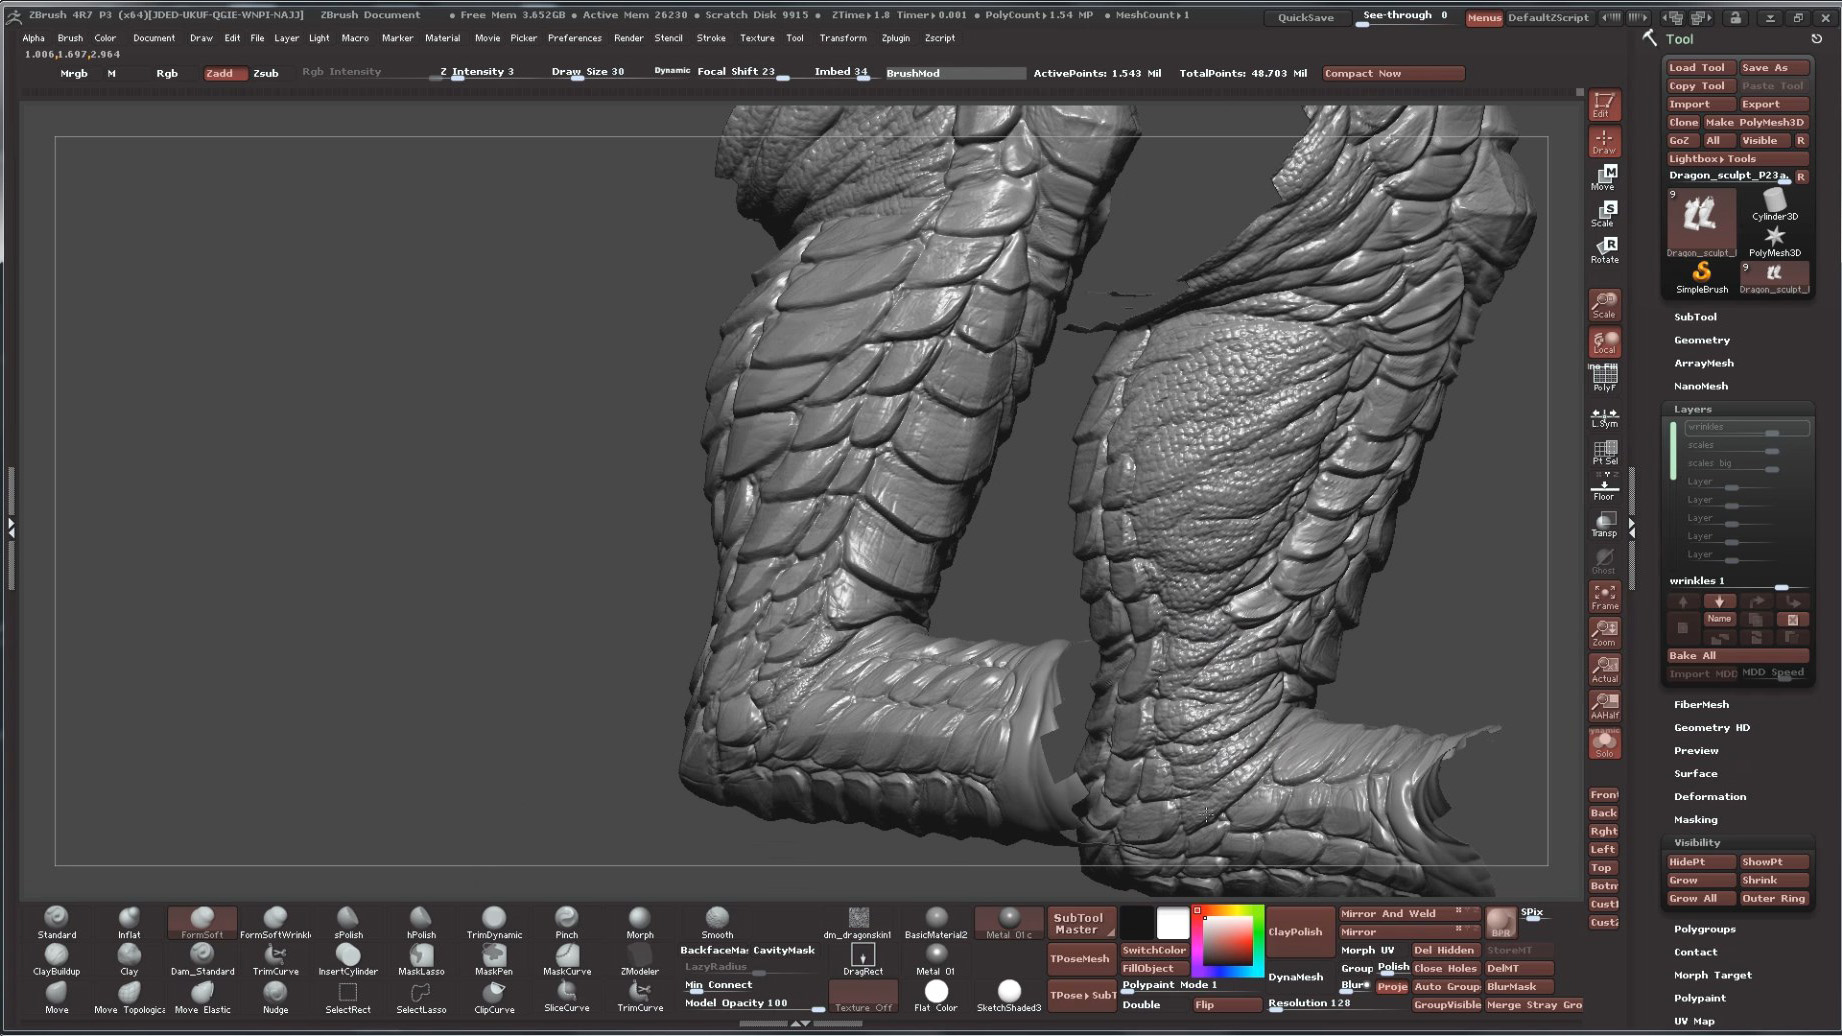Viewport: 1842px width, 1036px height.
Task: Open the Stroke menu
Action: 711,38
